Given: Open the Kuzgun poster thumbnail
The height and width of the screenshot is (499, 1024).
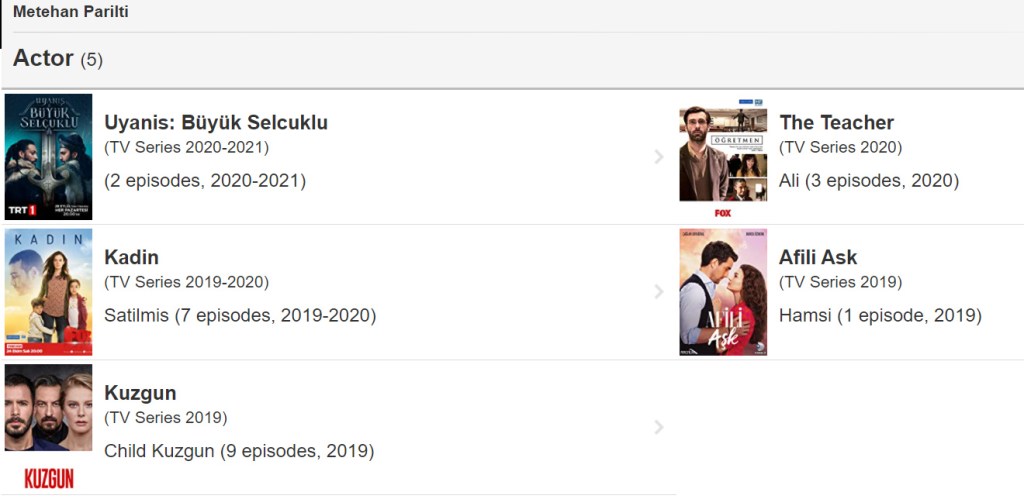Looking at the screenshot, I should [x=48, y=427].
